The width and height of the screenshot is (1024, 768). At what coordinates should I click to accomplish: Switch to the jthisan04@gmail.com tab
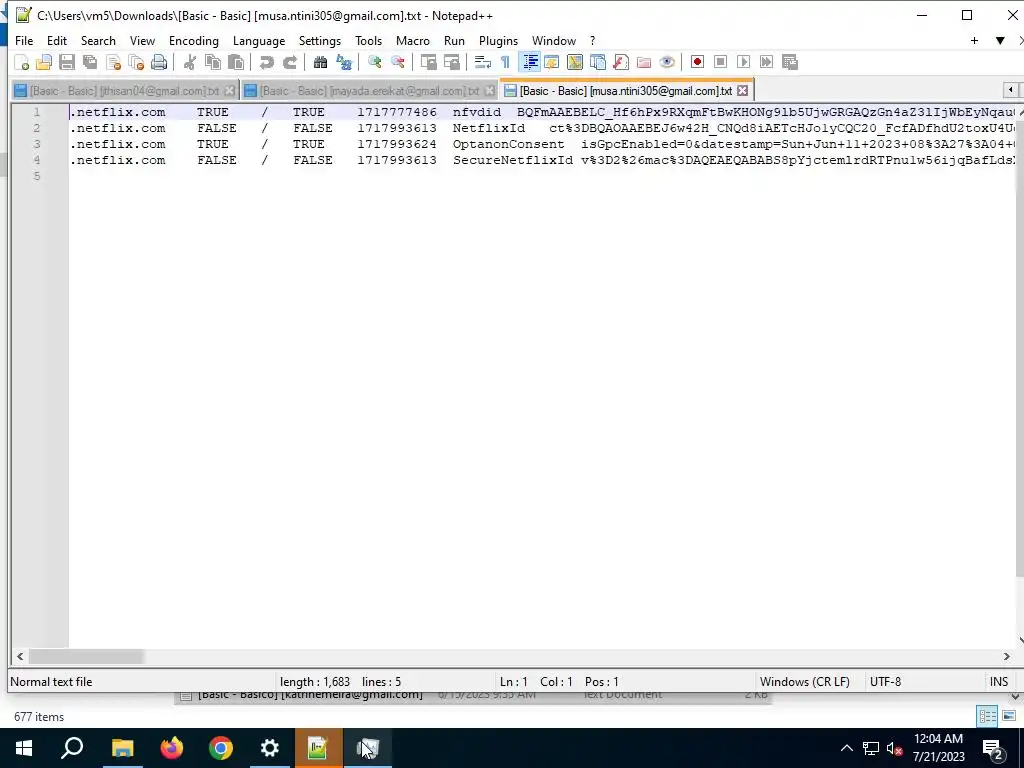tap(124, 91)
